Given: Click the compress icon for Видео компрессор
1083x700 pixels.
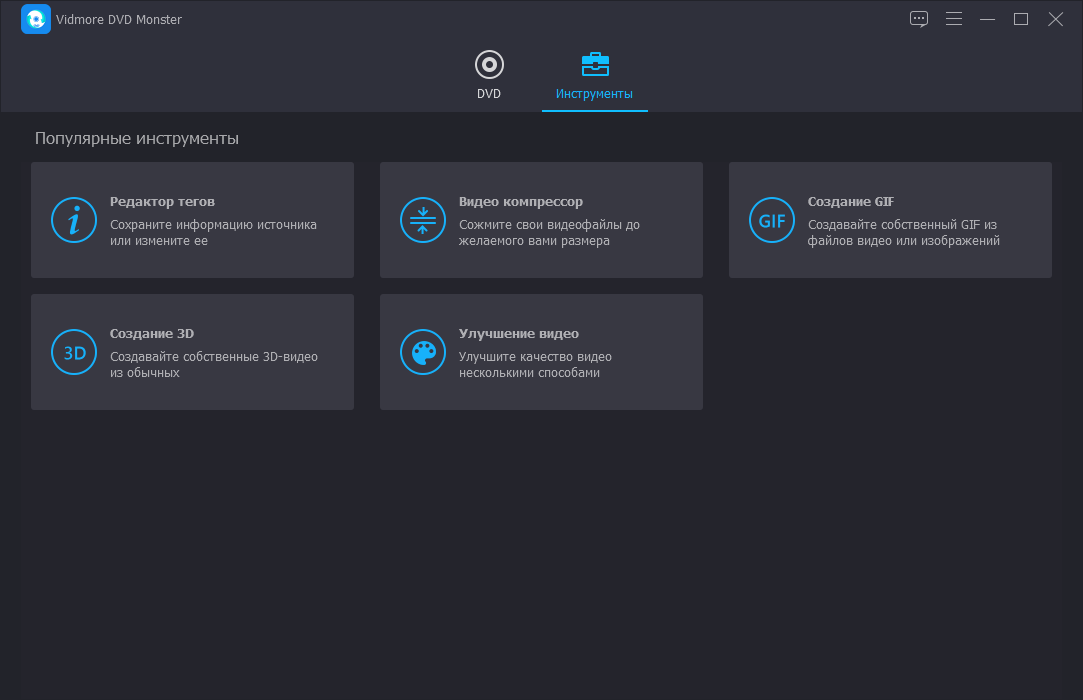Looking at the screenshot, I should (x=423, y=220).
